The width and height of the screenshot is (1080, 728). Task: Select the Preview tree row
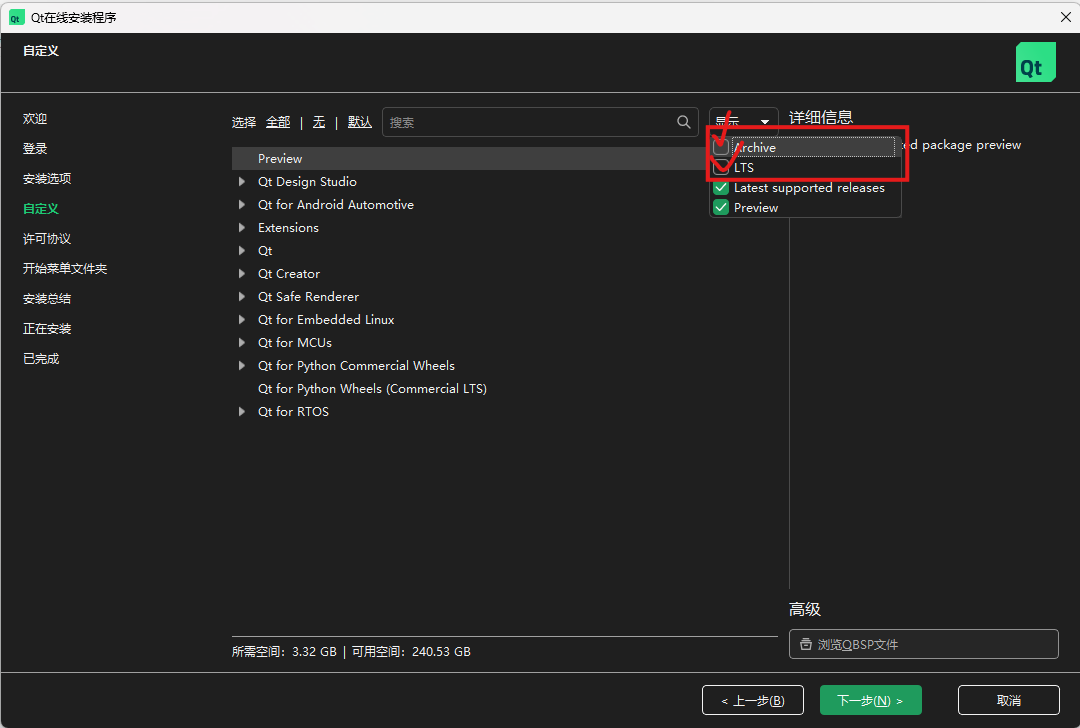pyautogui.click(x=470, y=158)
